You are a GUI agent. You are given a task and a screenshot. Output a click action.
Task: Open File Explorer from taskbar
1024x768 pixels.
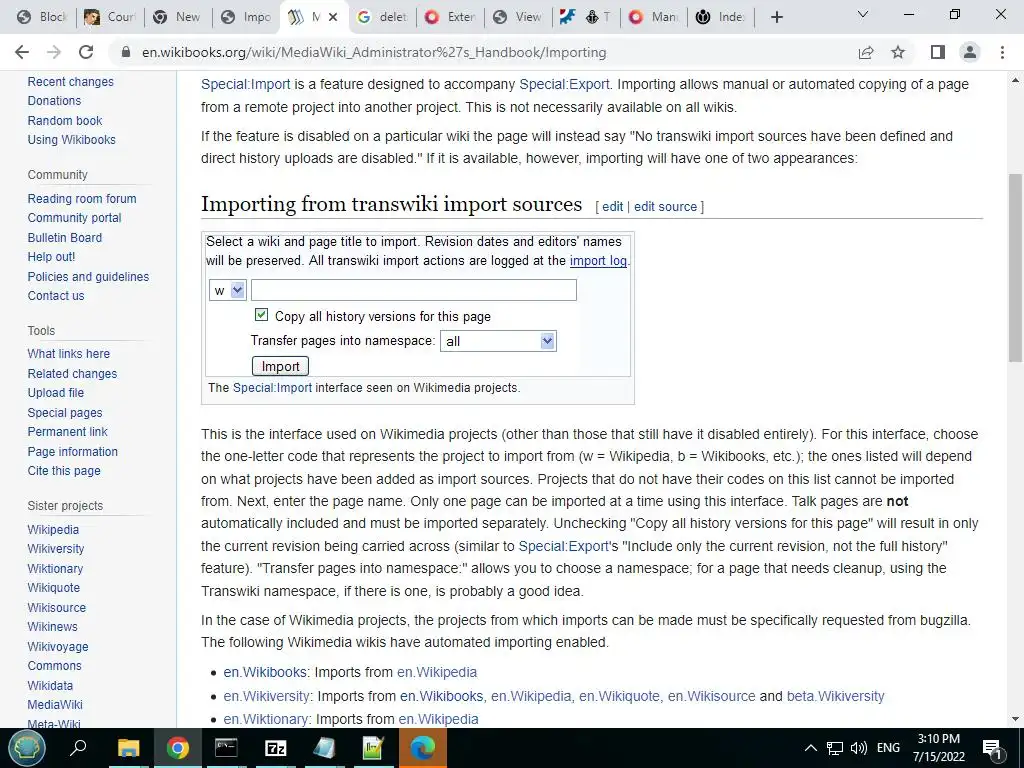(x=129, y=748)
